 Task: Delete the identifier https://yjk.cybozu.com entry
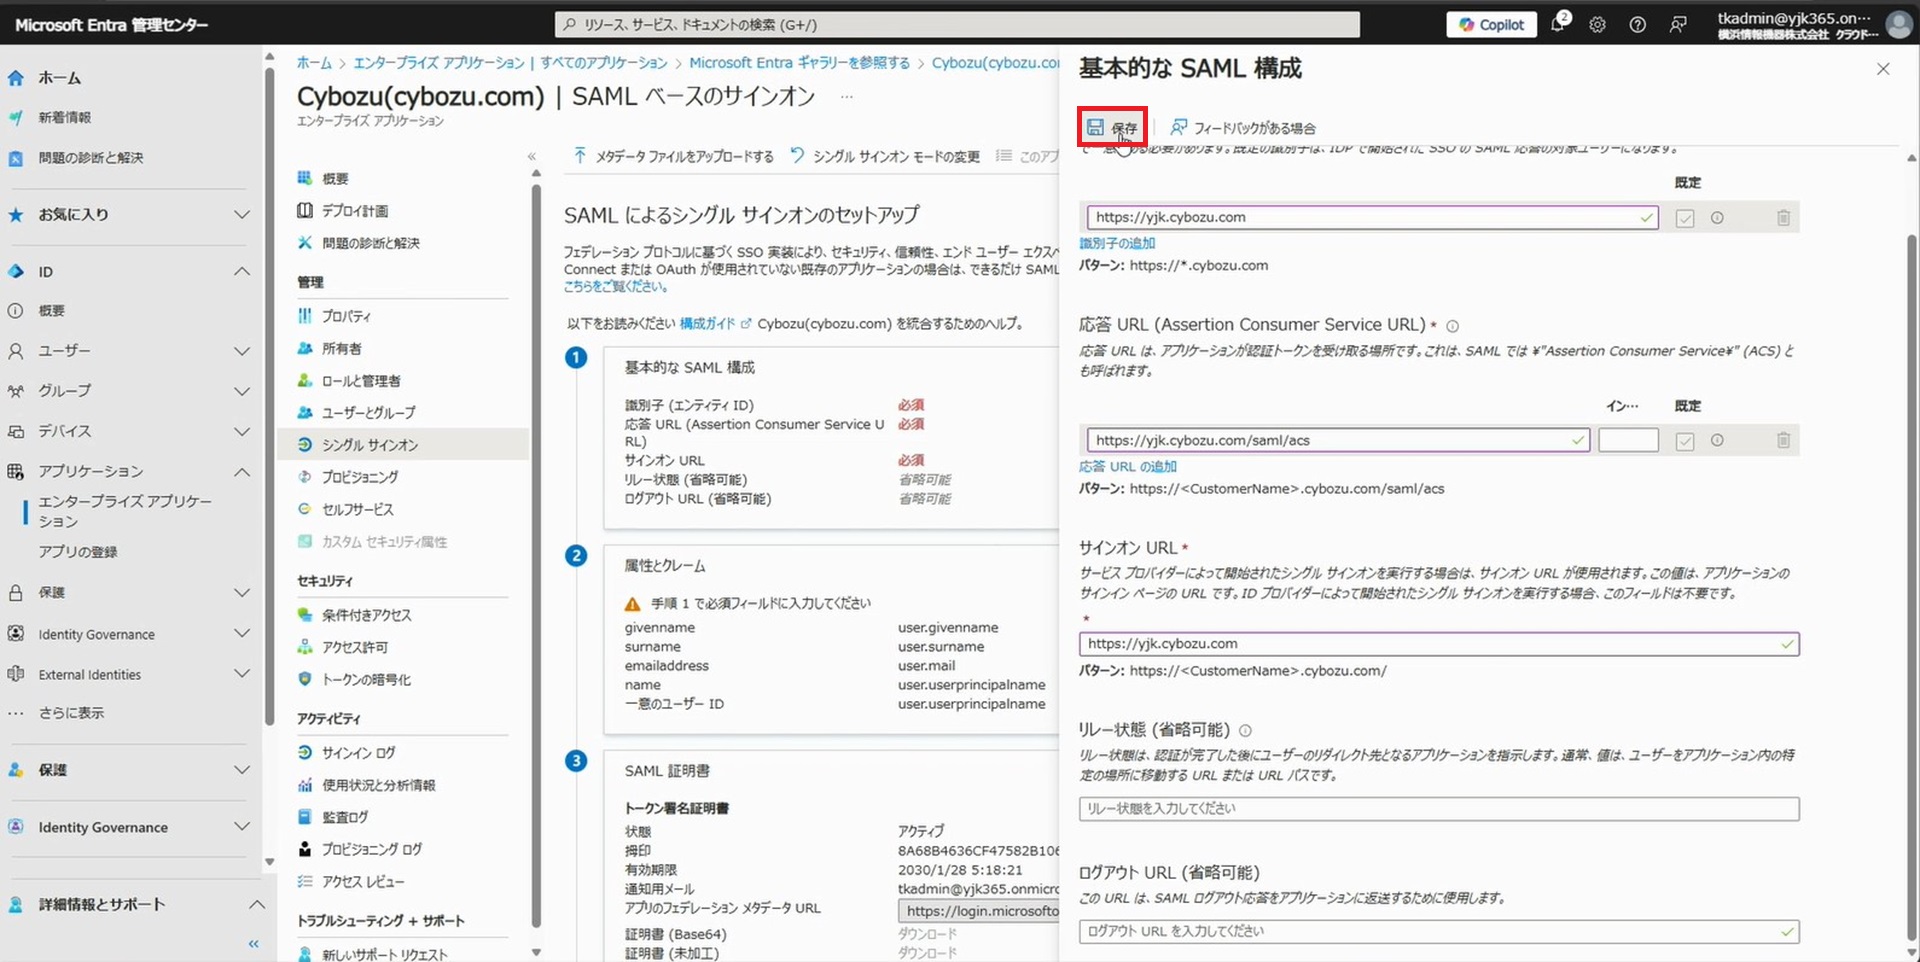[x=1783, y=218]
